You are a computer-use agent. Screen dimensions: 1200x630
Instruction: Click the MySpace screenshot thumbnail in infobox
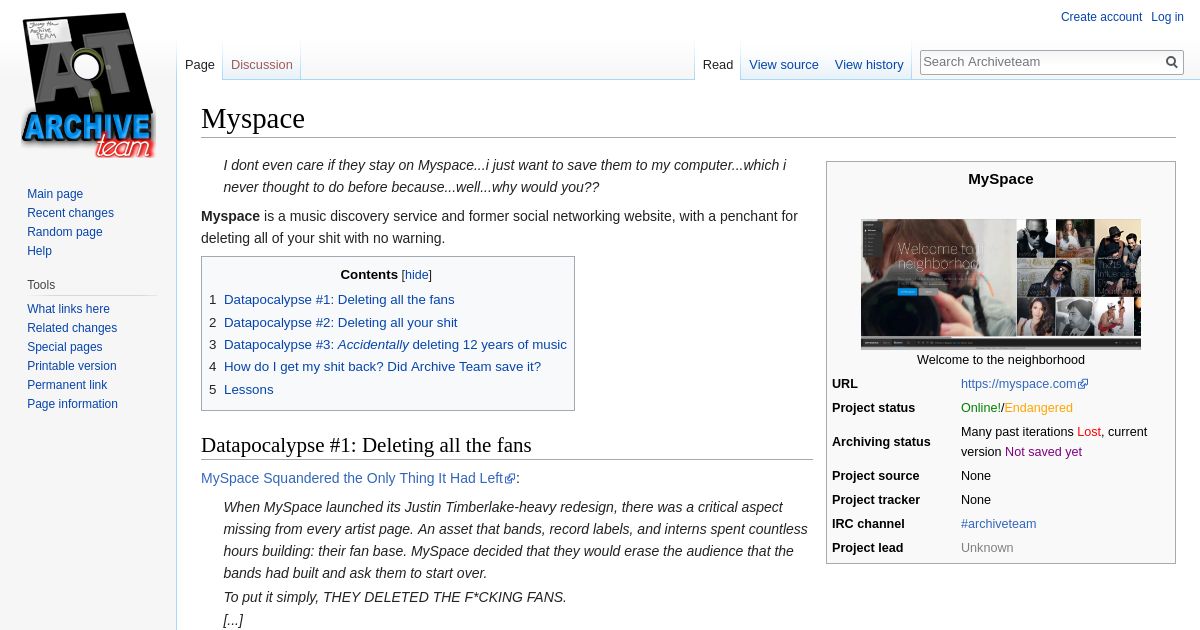pyautogui.click(x=1001, y=284)
